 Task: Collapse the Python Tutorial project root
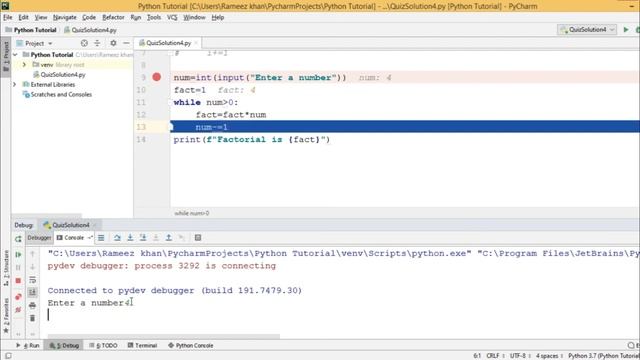15,55
